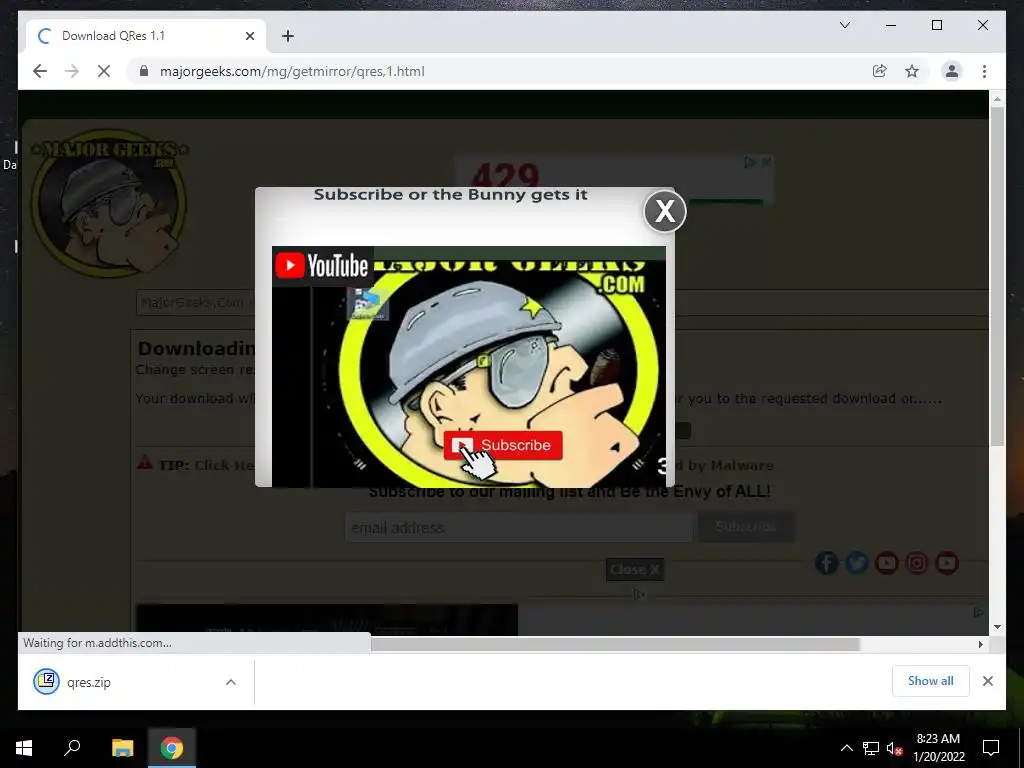Open the first YouTube social icon
The width and height of the screenshot is (1024, 768).
pos(887,563)
